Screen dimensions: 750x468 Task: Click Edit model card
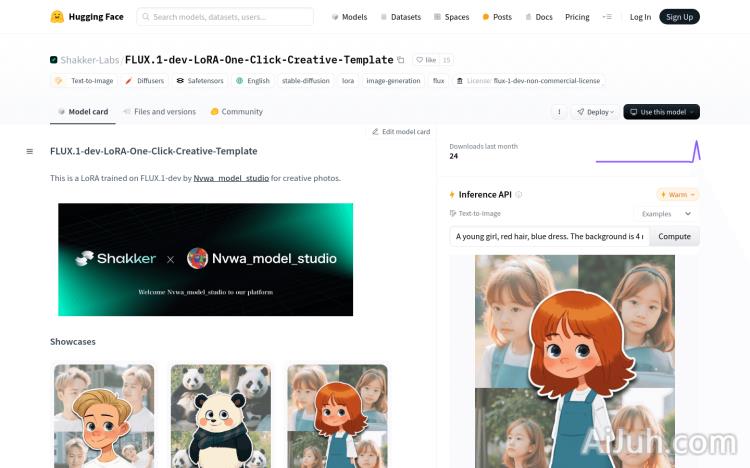tap(401, 132)
